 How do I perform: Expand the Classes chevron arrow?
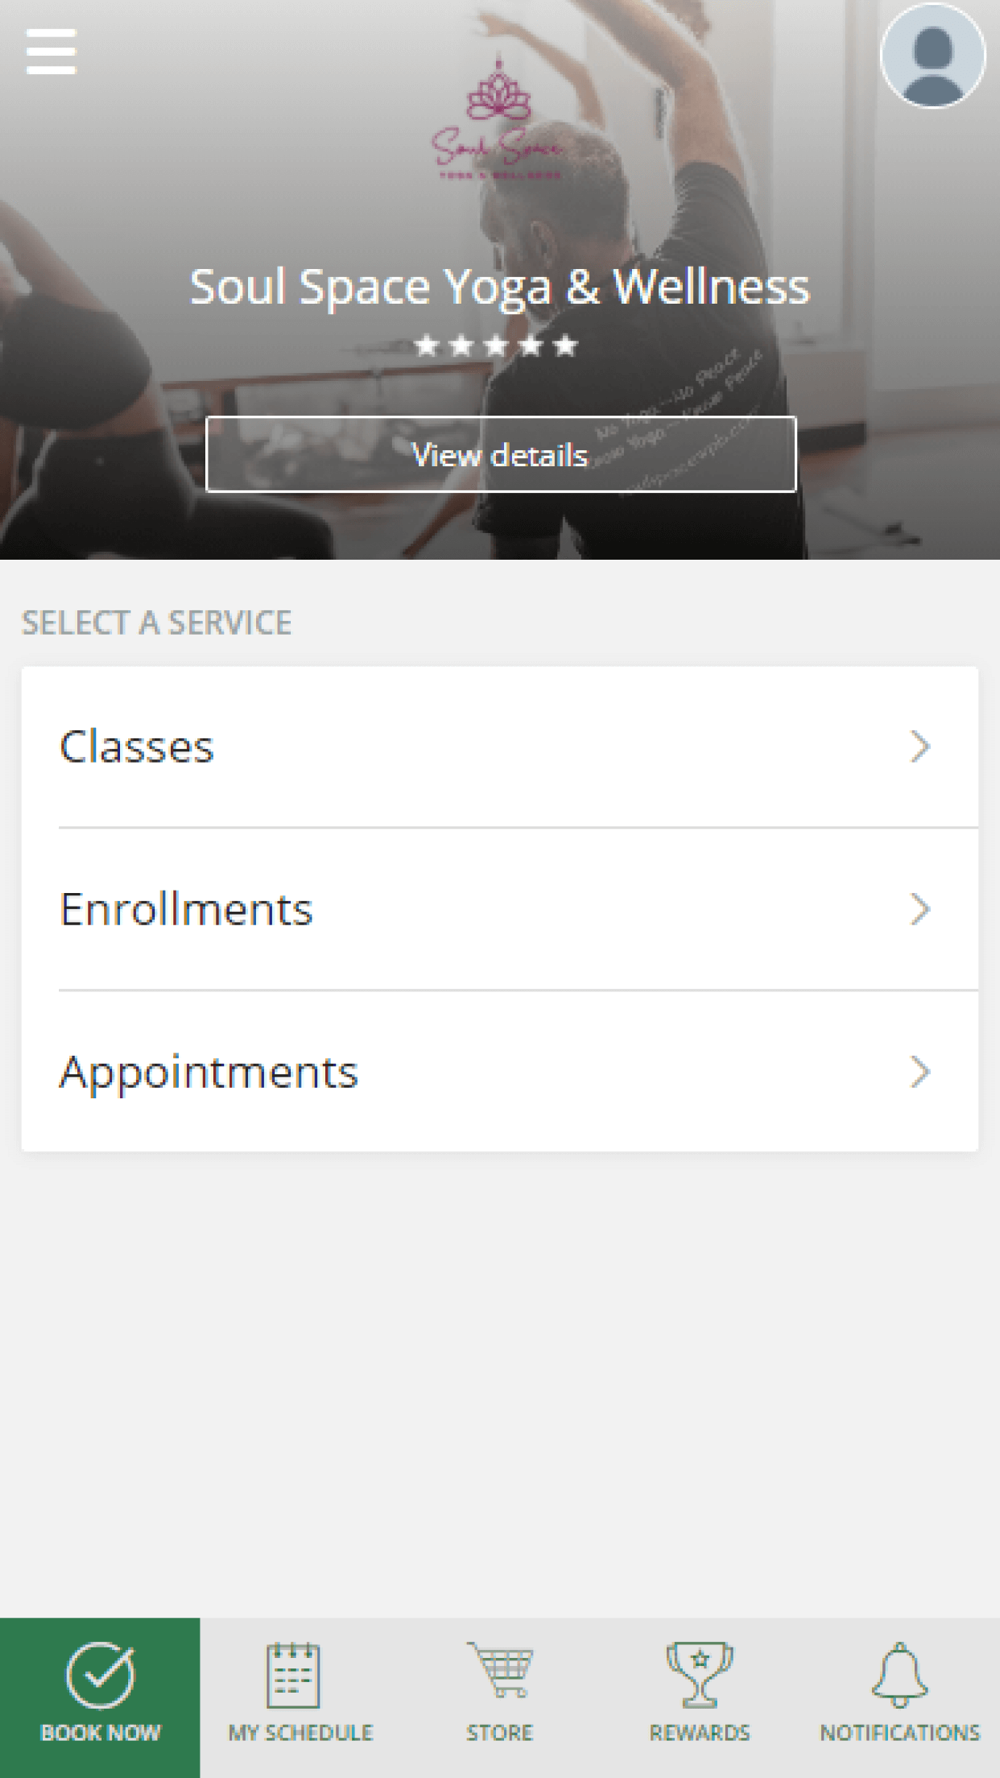pos(920,747)
